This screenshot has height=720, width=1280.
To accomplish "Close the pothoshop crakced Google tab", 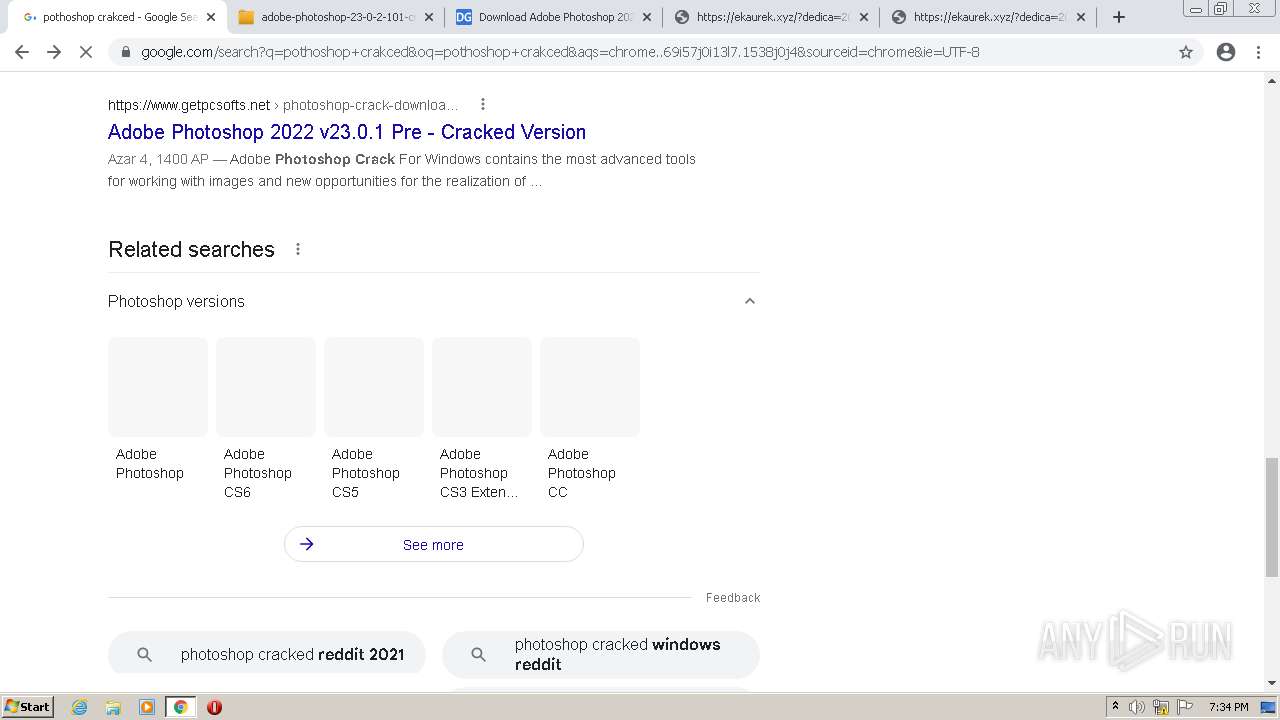I will [x=211, y=17].
